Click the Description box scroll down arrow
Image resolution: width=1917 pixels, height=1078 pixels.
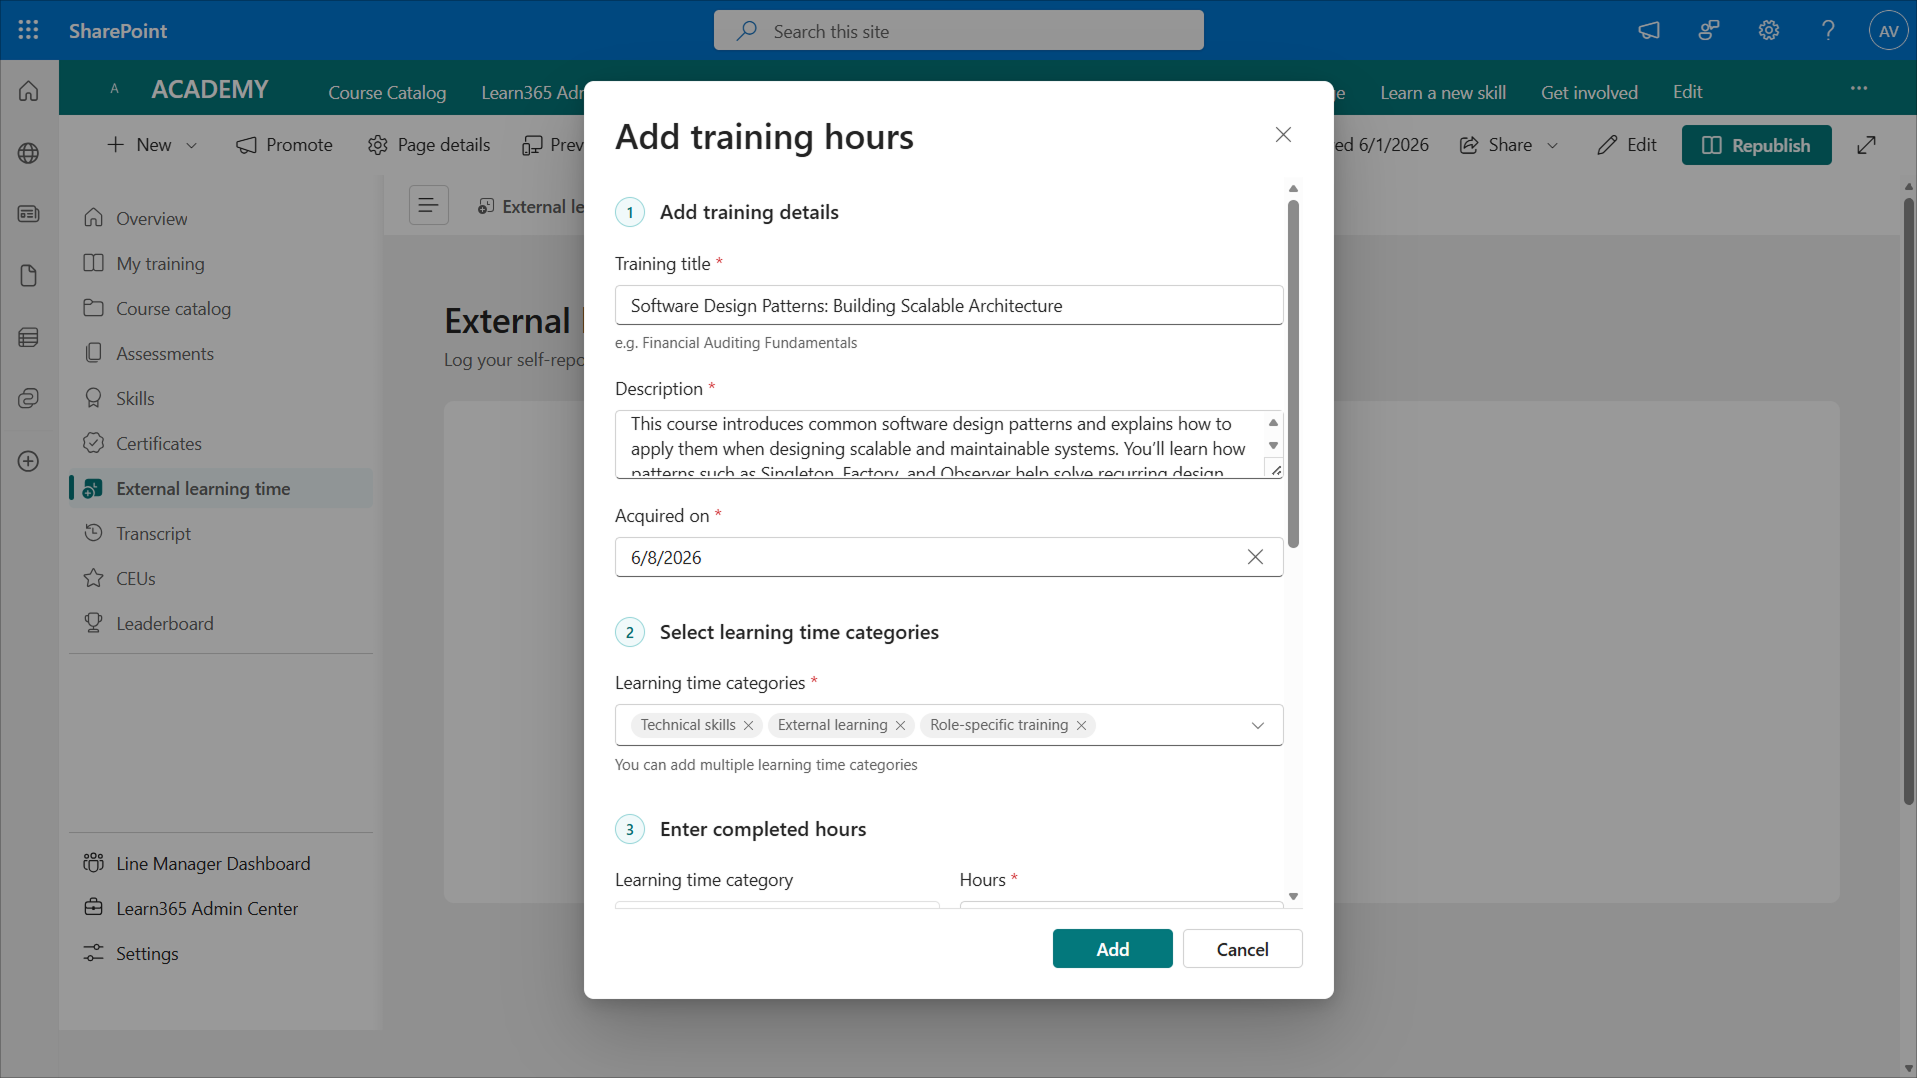click(x=1273, y=446)
